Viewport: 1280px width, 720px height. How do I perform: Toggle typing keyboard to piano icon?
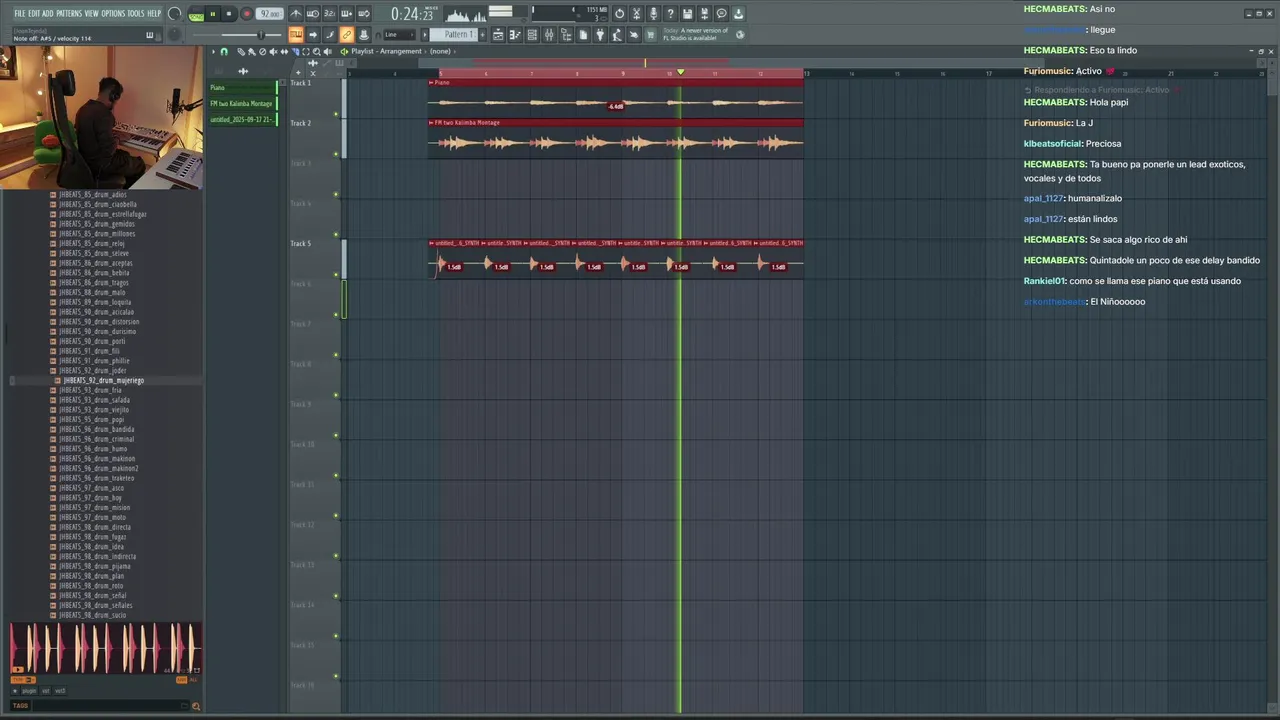(296, 34)
